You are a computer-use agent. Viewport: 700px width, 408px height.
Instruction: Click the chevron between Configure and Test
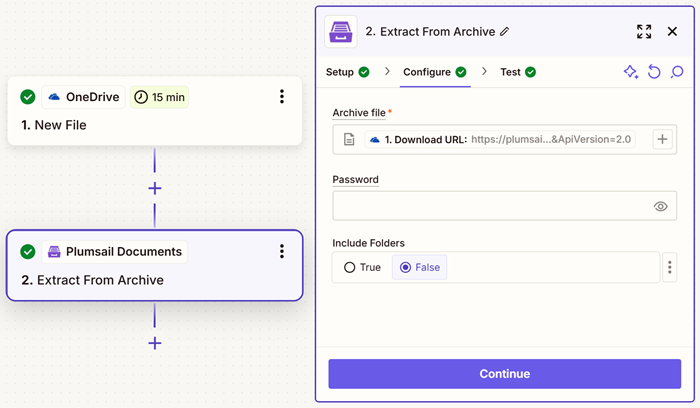pos(484,71)
